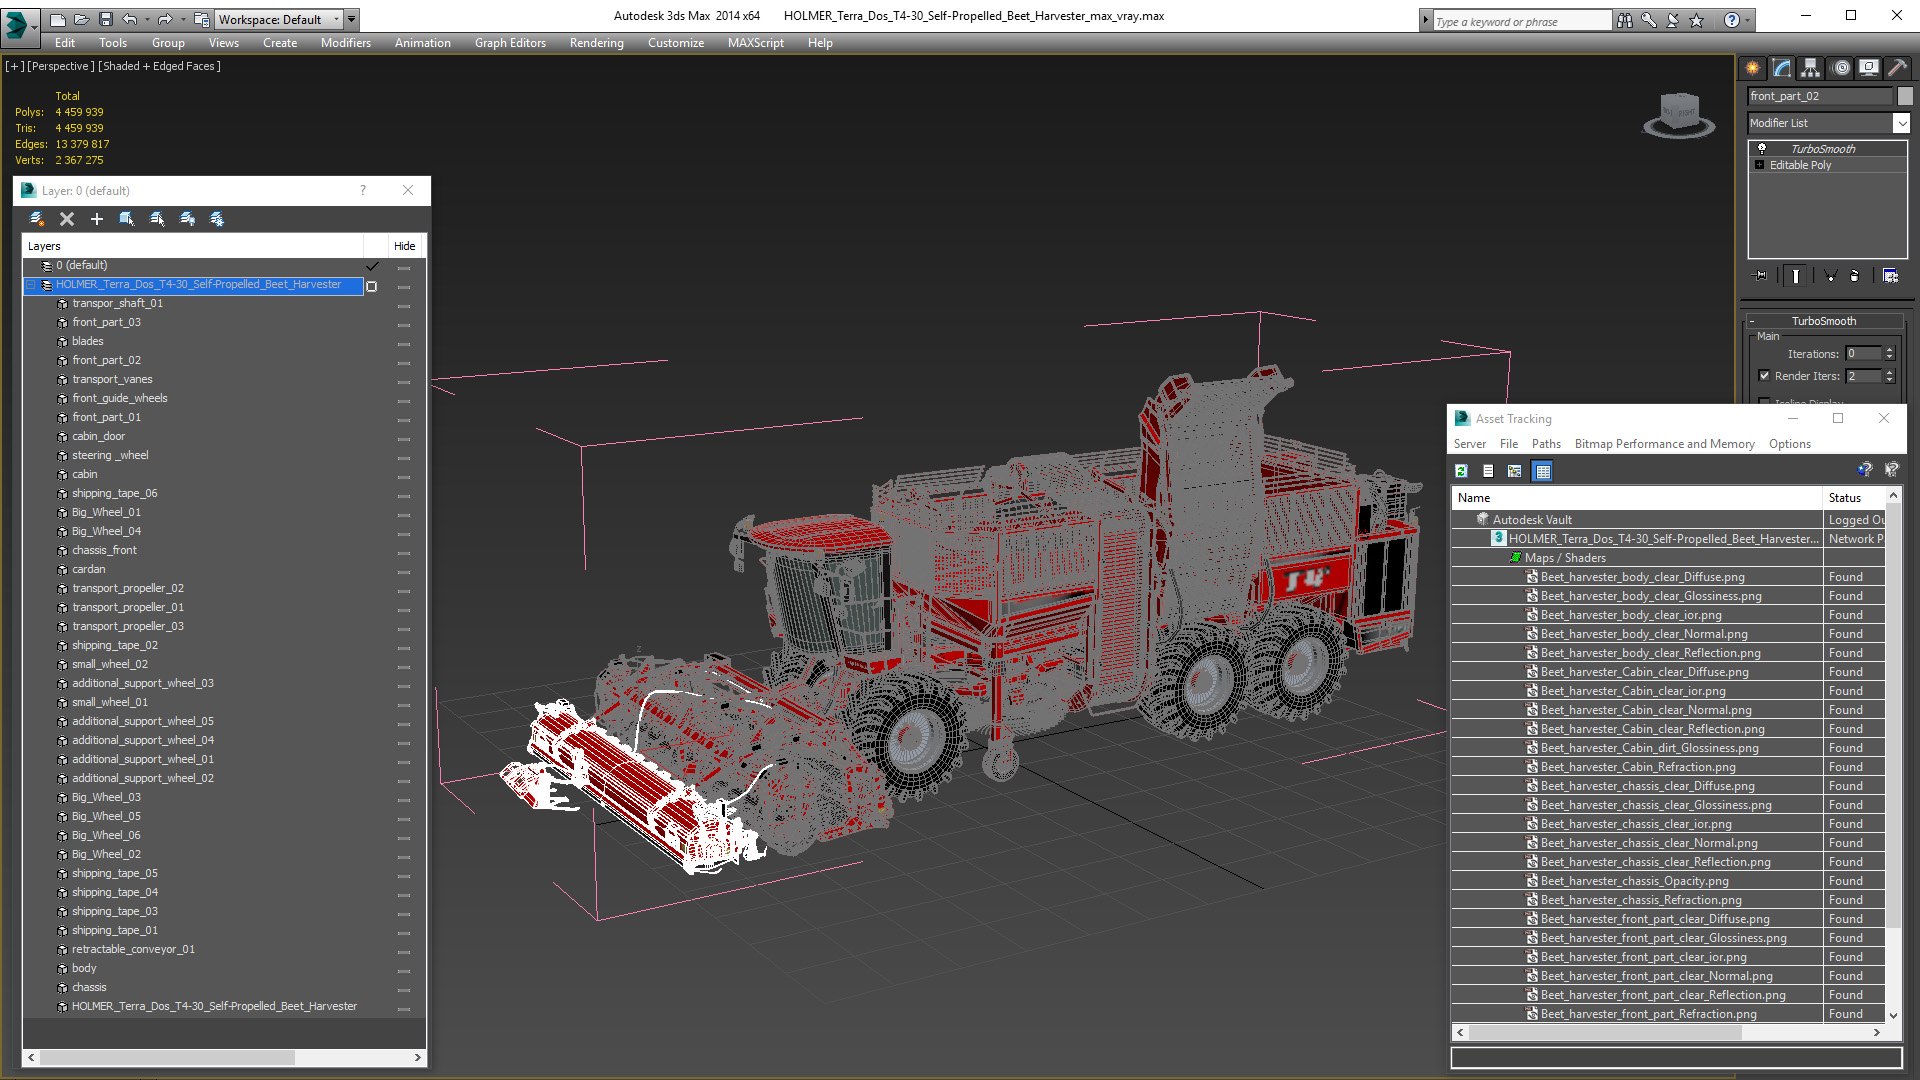Click Make Unique icon under modifier stack

(1830, 276)
